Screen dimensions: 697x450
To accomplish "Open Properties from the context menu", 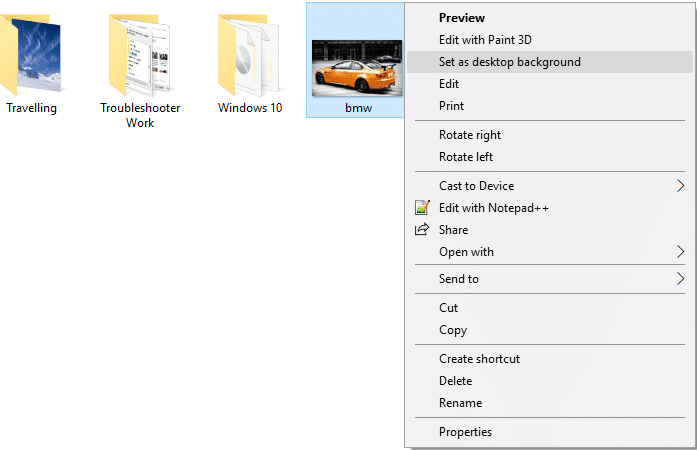I will pos(550,431).
